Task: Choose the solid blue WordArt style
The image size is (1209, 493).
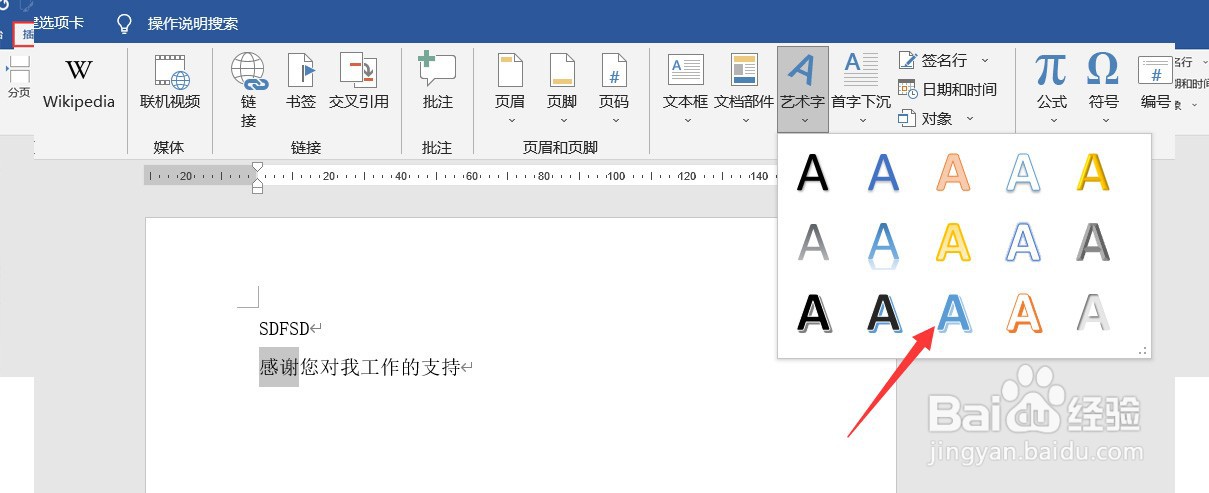Action: tap(883, 173)
